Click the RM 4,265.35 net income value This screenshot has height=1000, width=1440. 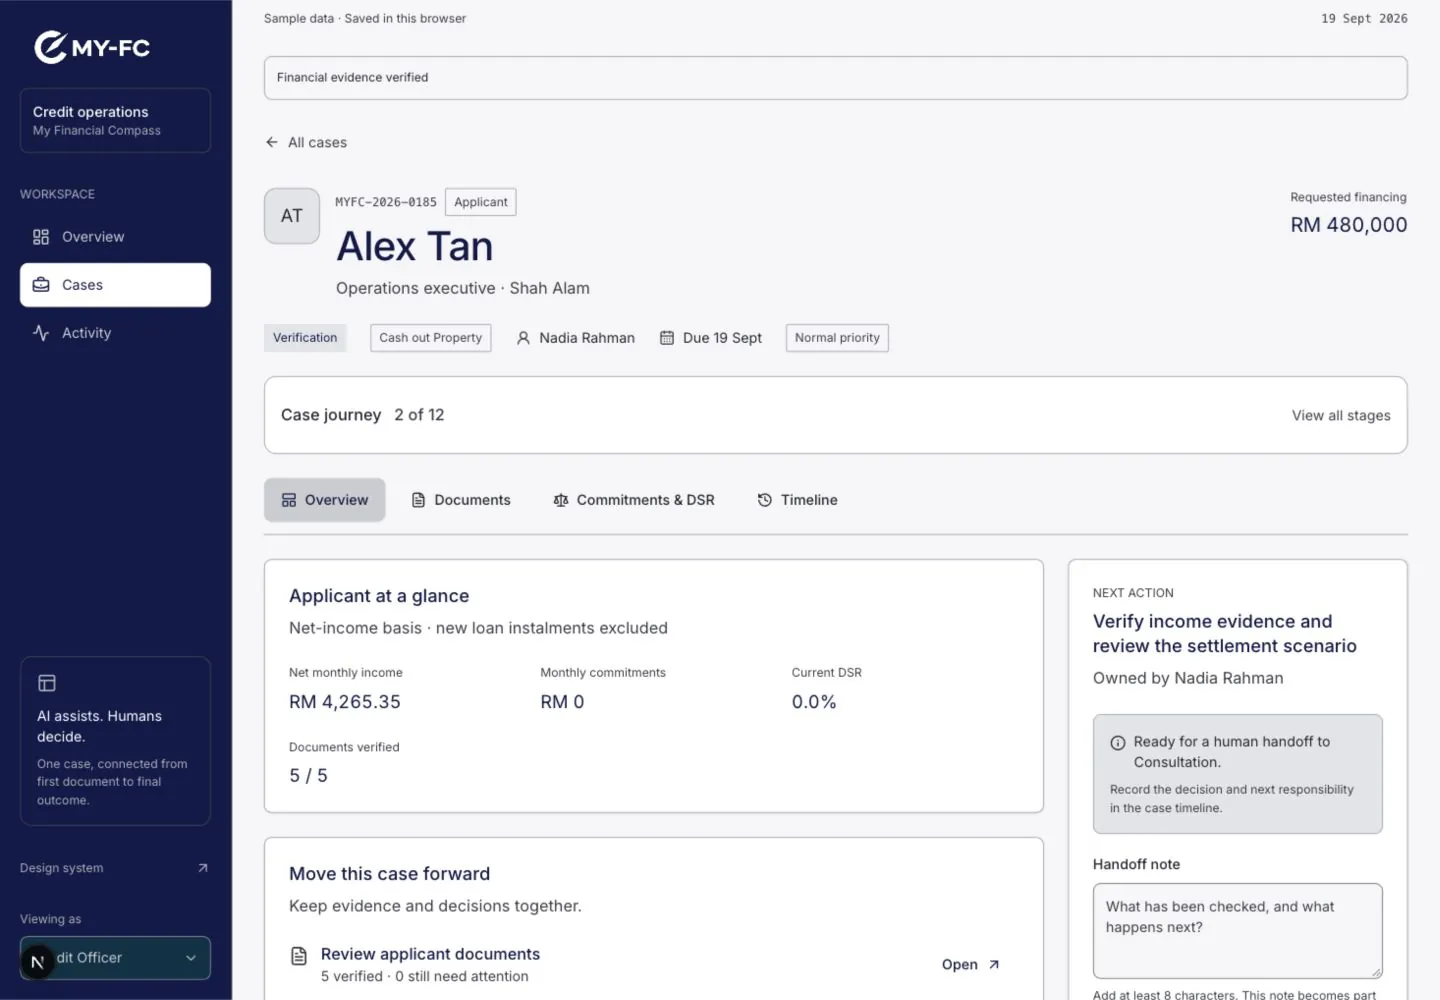(x=345, y=702)
